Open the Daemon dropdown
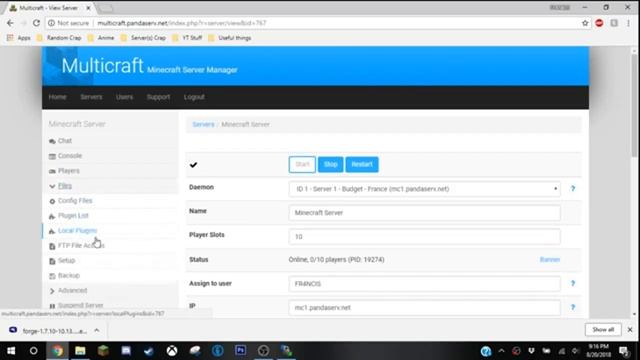 pyautogui.click(x=424, y=189)
